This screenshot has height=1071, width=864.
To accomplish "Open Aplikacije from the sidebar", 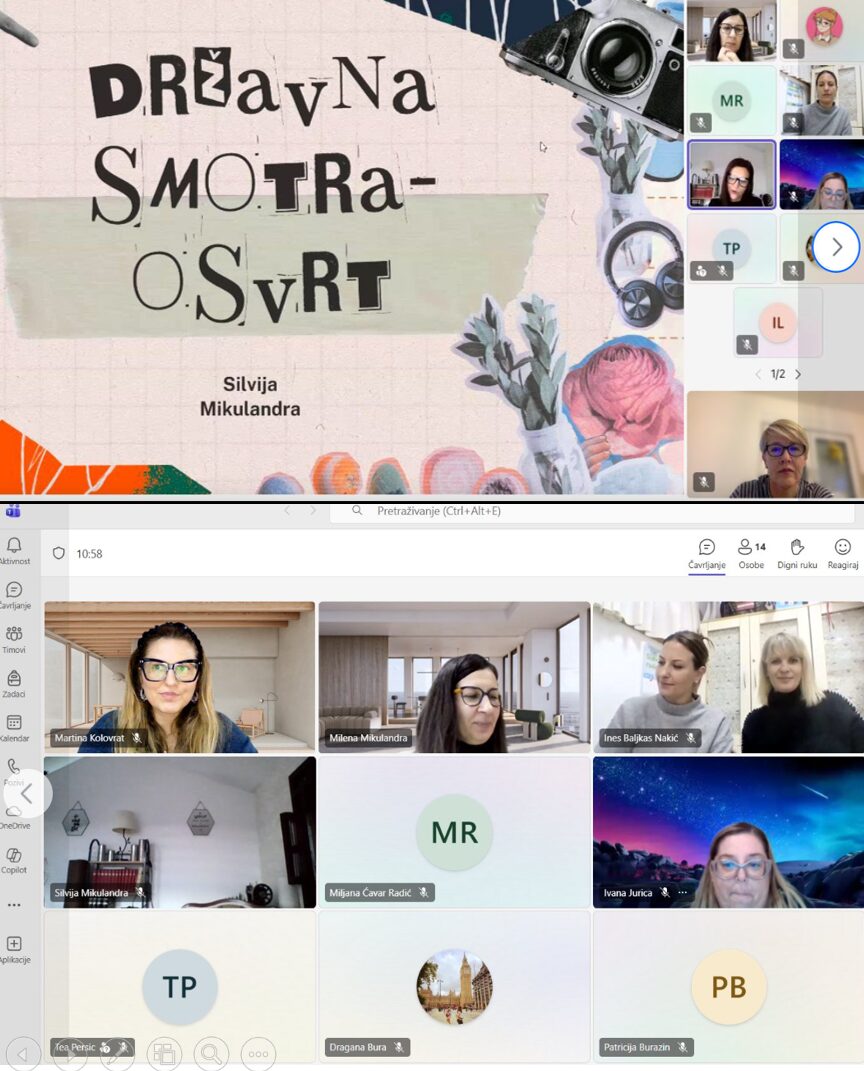I will coord(14,948).
